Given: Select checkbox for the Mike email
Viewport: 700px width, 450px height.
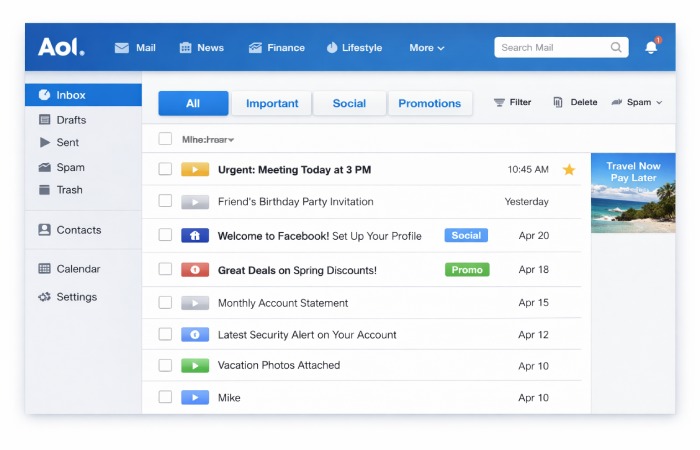Looking at the screenshot, I should (x=165, y=396).
